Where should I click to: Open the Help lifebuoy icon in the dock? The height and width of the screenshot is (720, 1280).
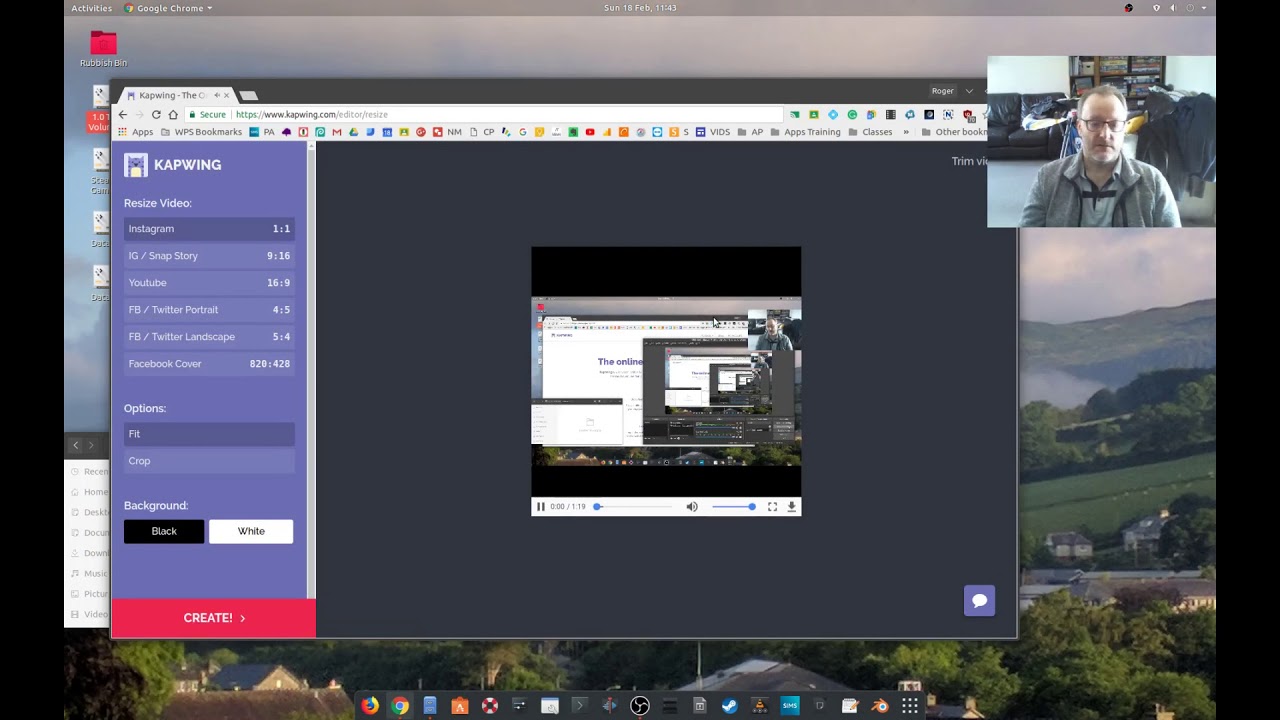(x=490, y=706)
